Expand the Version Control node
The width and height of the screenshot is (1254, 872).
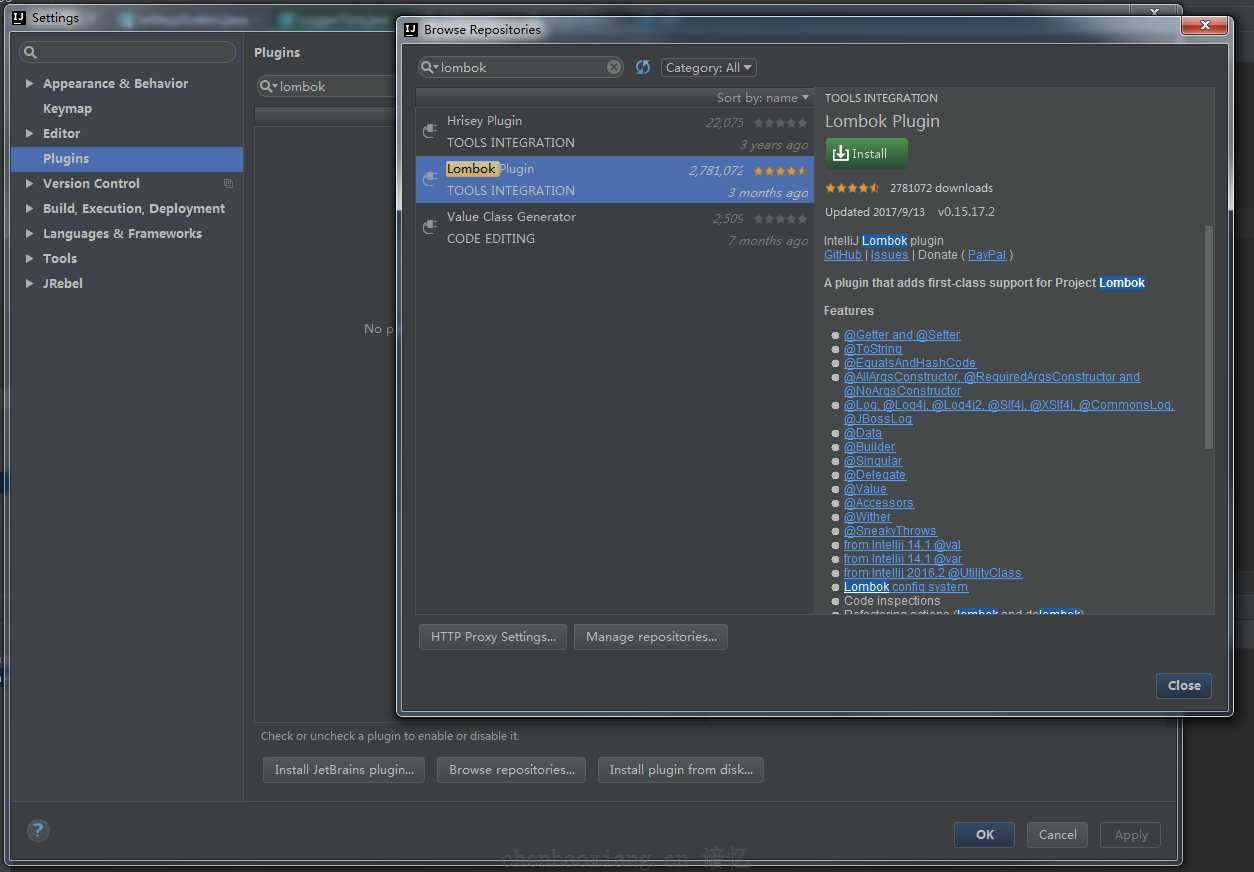(x=30, y=183)
